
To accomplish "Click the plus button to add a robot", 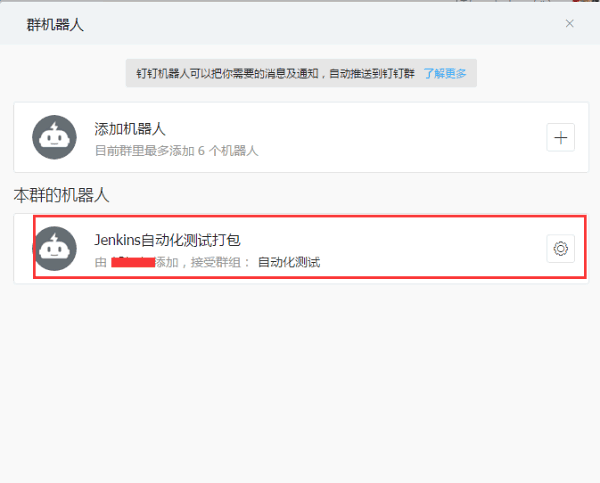I will [560, 137].
